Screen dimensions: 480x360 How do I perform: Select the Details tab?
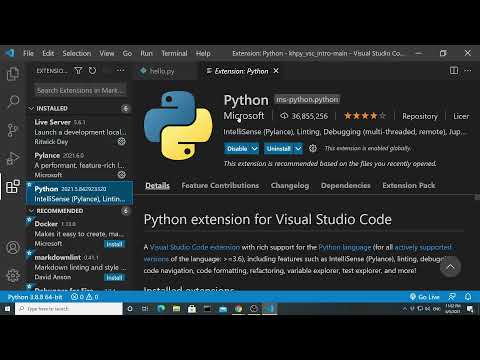point(157,185)
